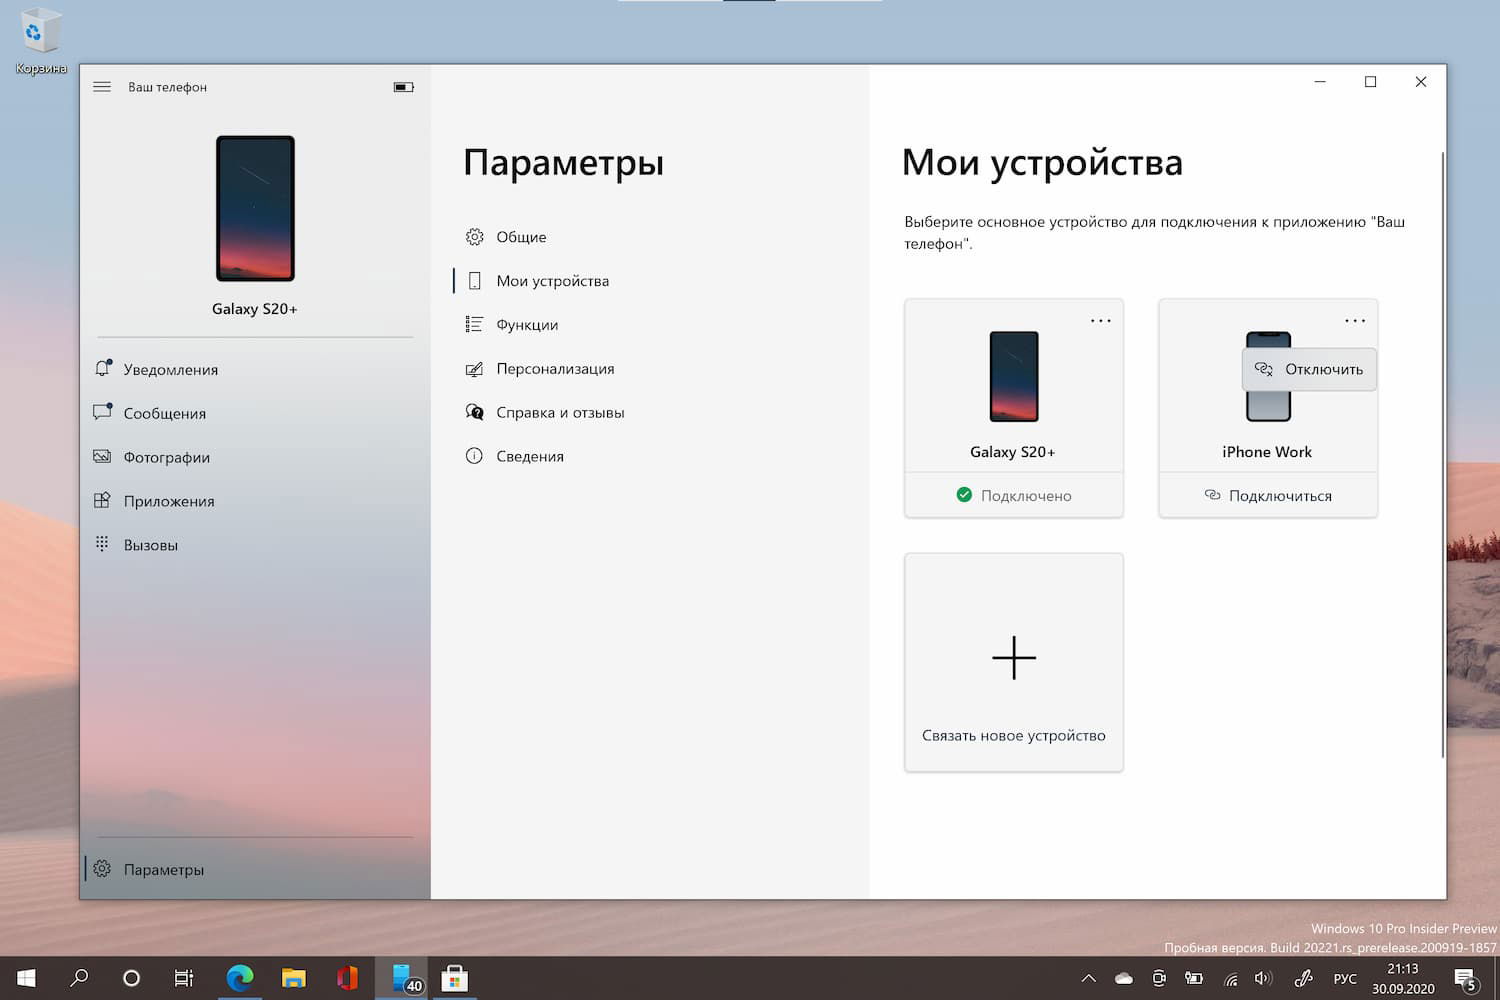Open the three-dot menu on Galaxy S20+ card

[1101, 321]
